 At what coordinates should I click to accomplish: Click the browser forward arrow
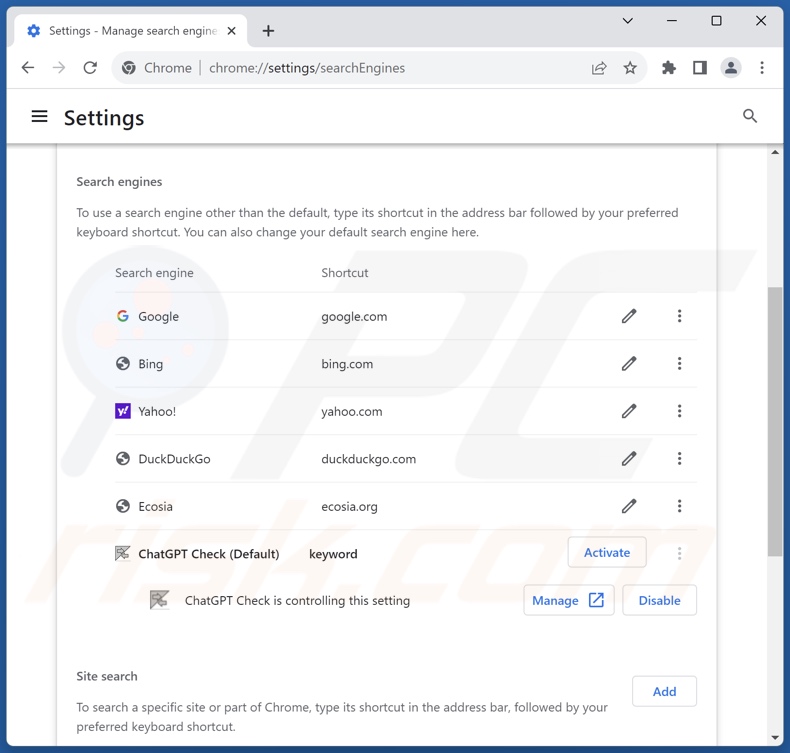59,67
